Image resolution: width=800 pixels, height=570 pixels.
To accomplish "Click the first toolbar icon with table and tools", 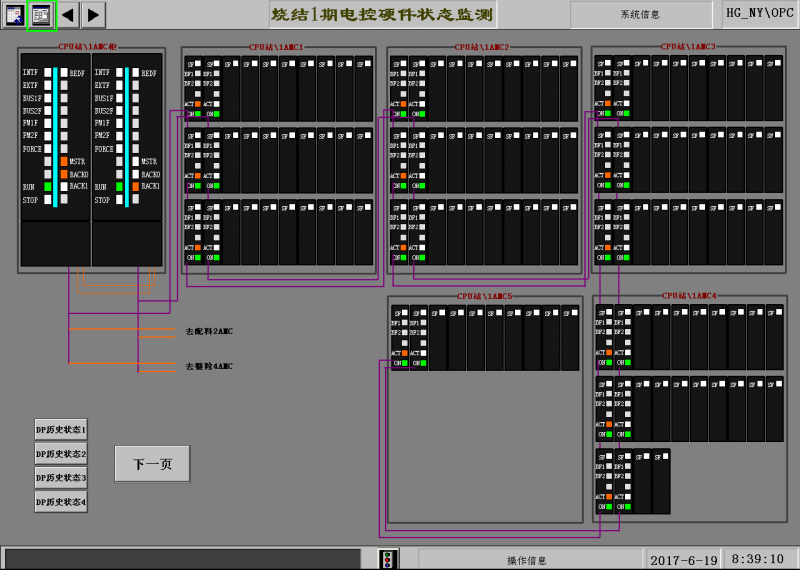I will [x=13, y=14].
